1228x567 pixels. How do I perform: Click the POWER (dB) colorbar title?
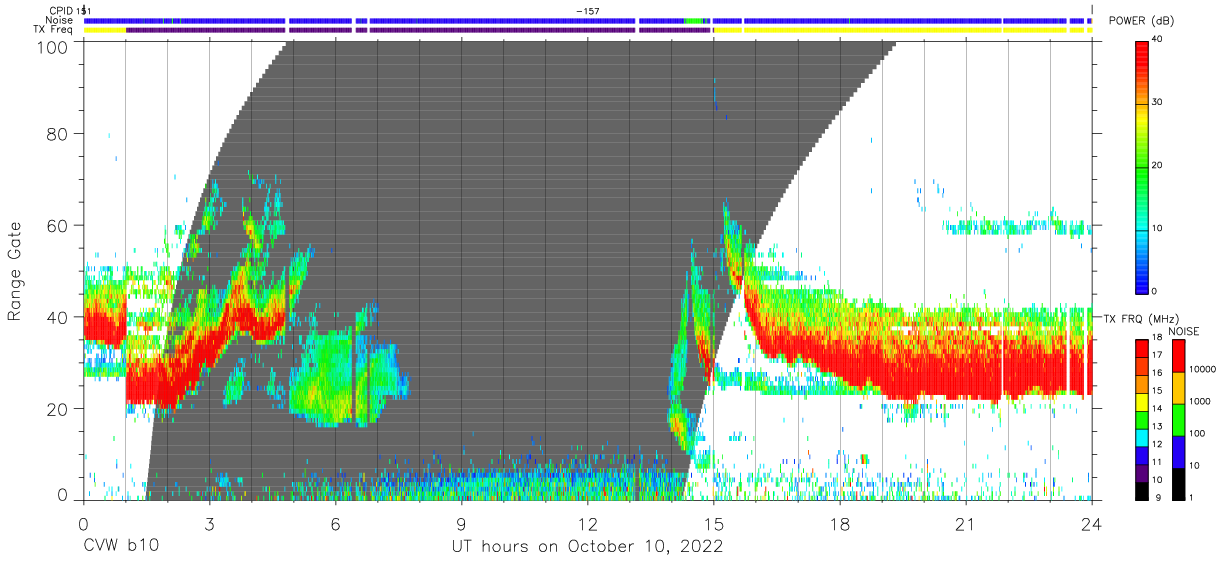(x=1143, y=21)
